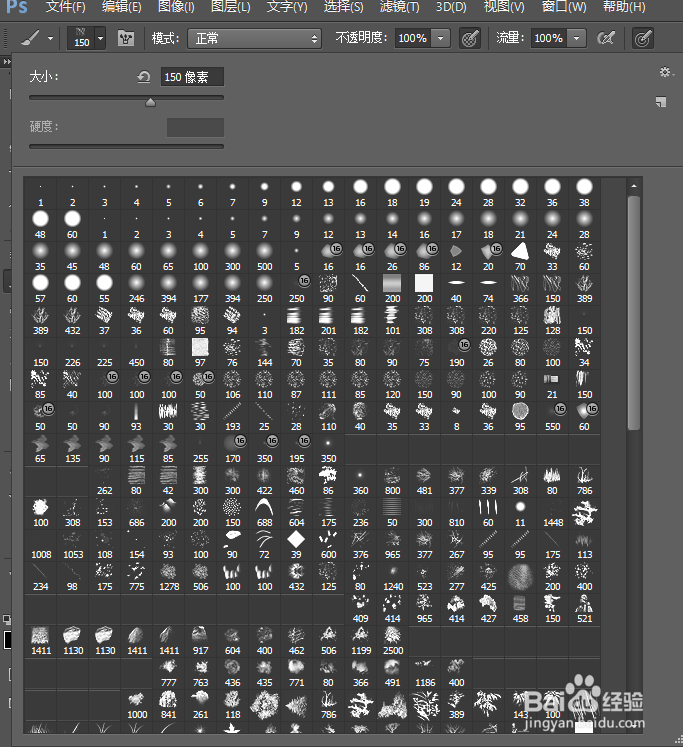The image size is (683, 747).
Task: Toggle pressure for opacity button
Action: 470,38
